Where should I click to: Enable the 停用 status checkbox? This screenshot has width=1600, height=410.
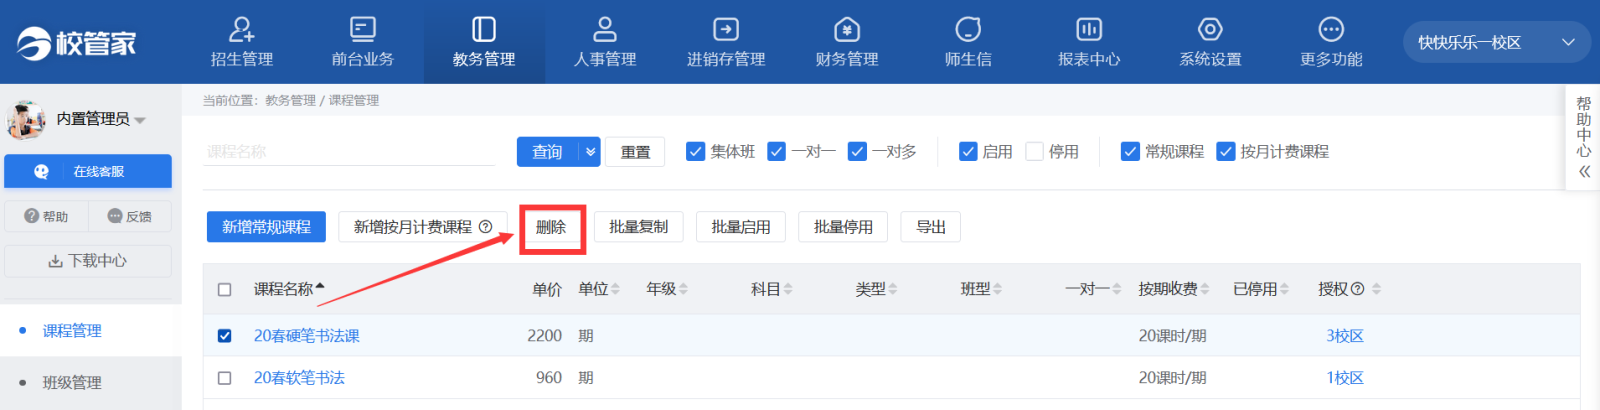click(1035, 152)
